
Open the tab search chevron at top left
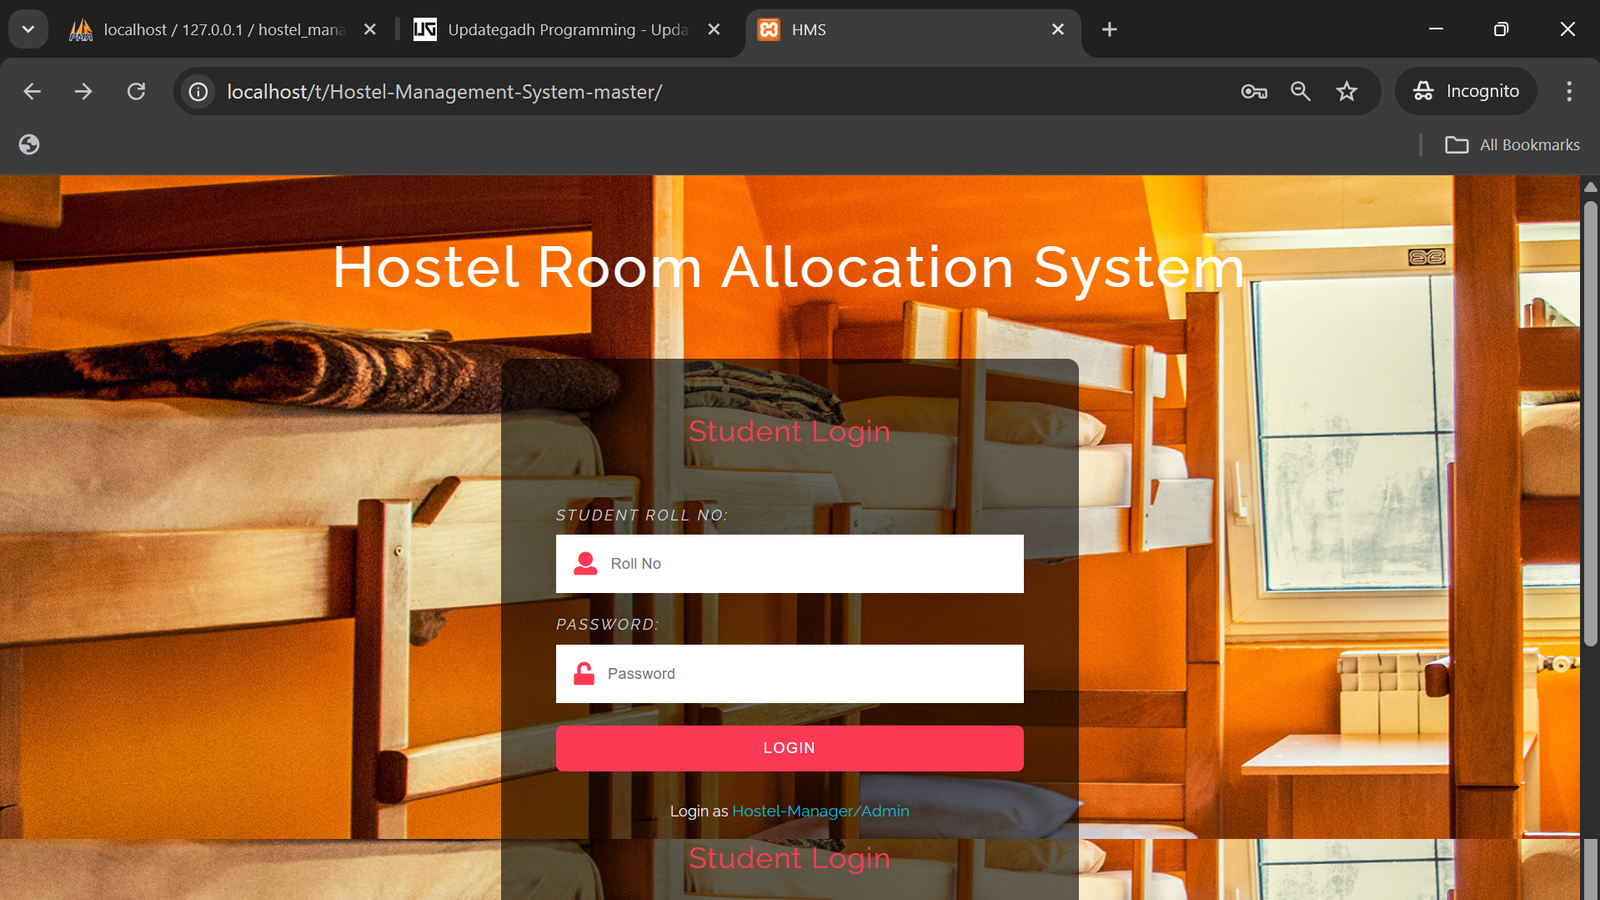27,28
